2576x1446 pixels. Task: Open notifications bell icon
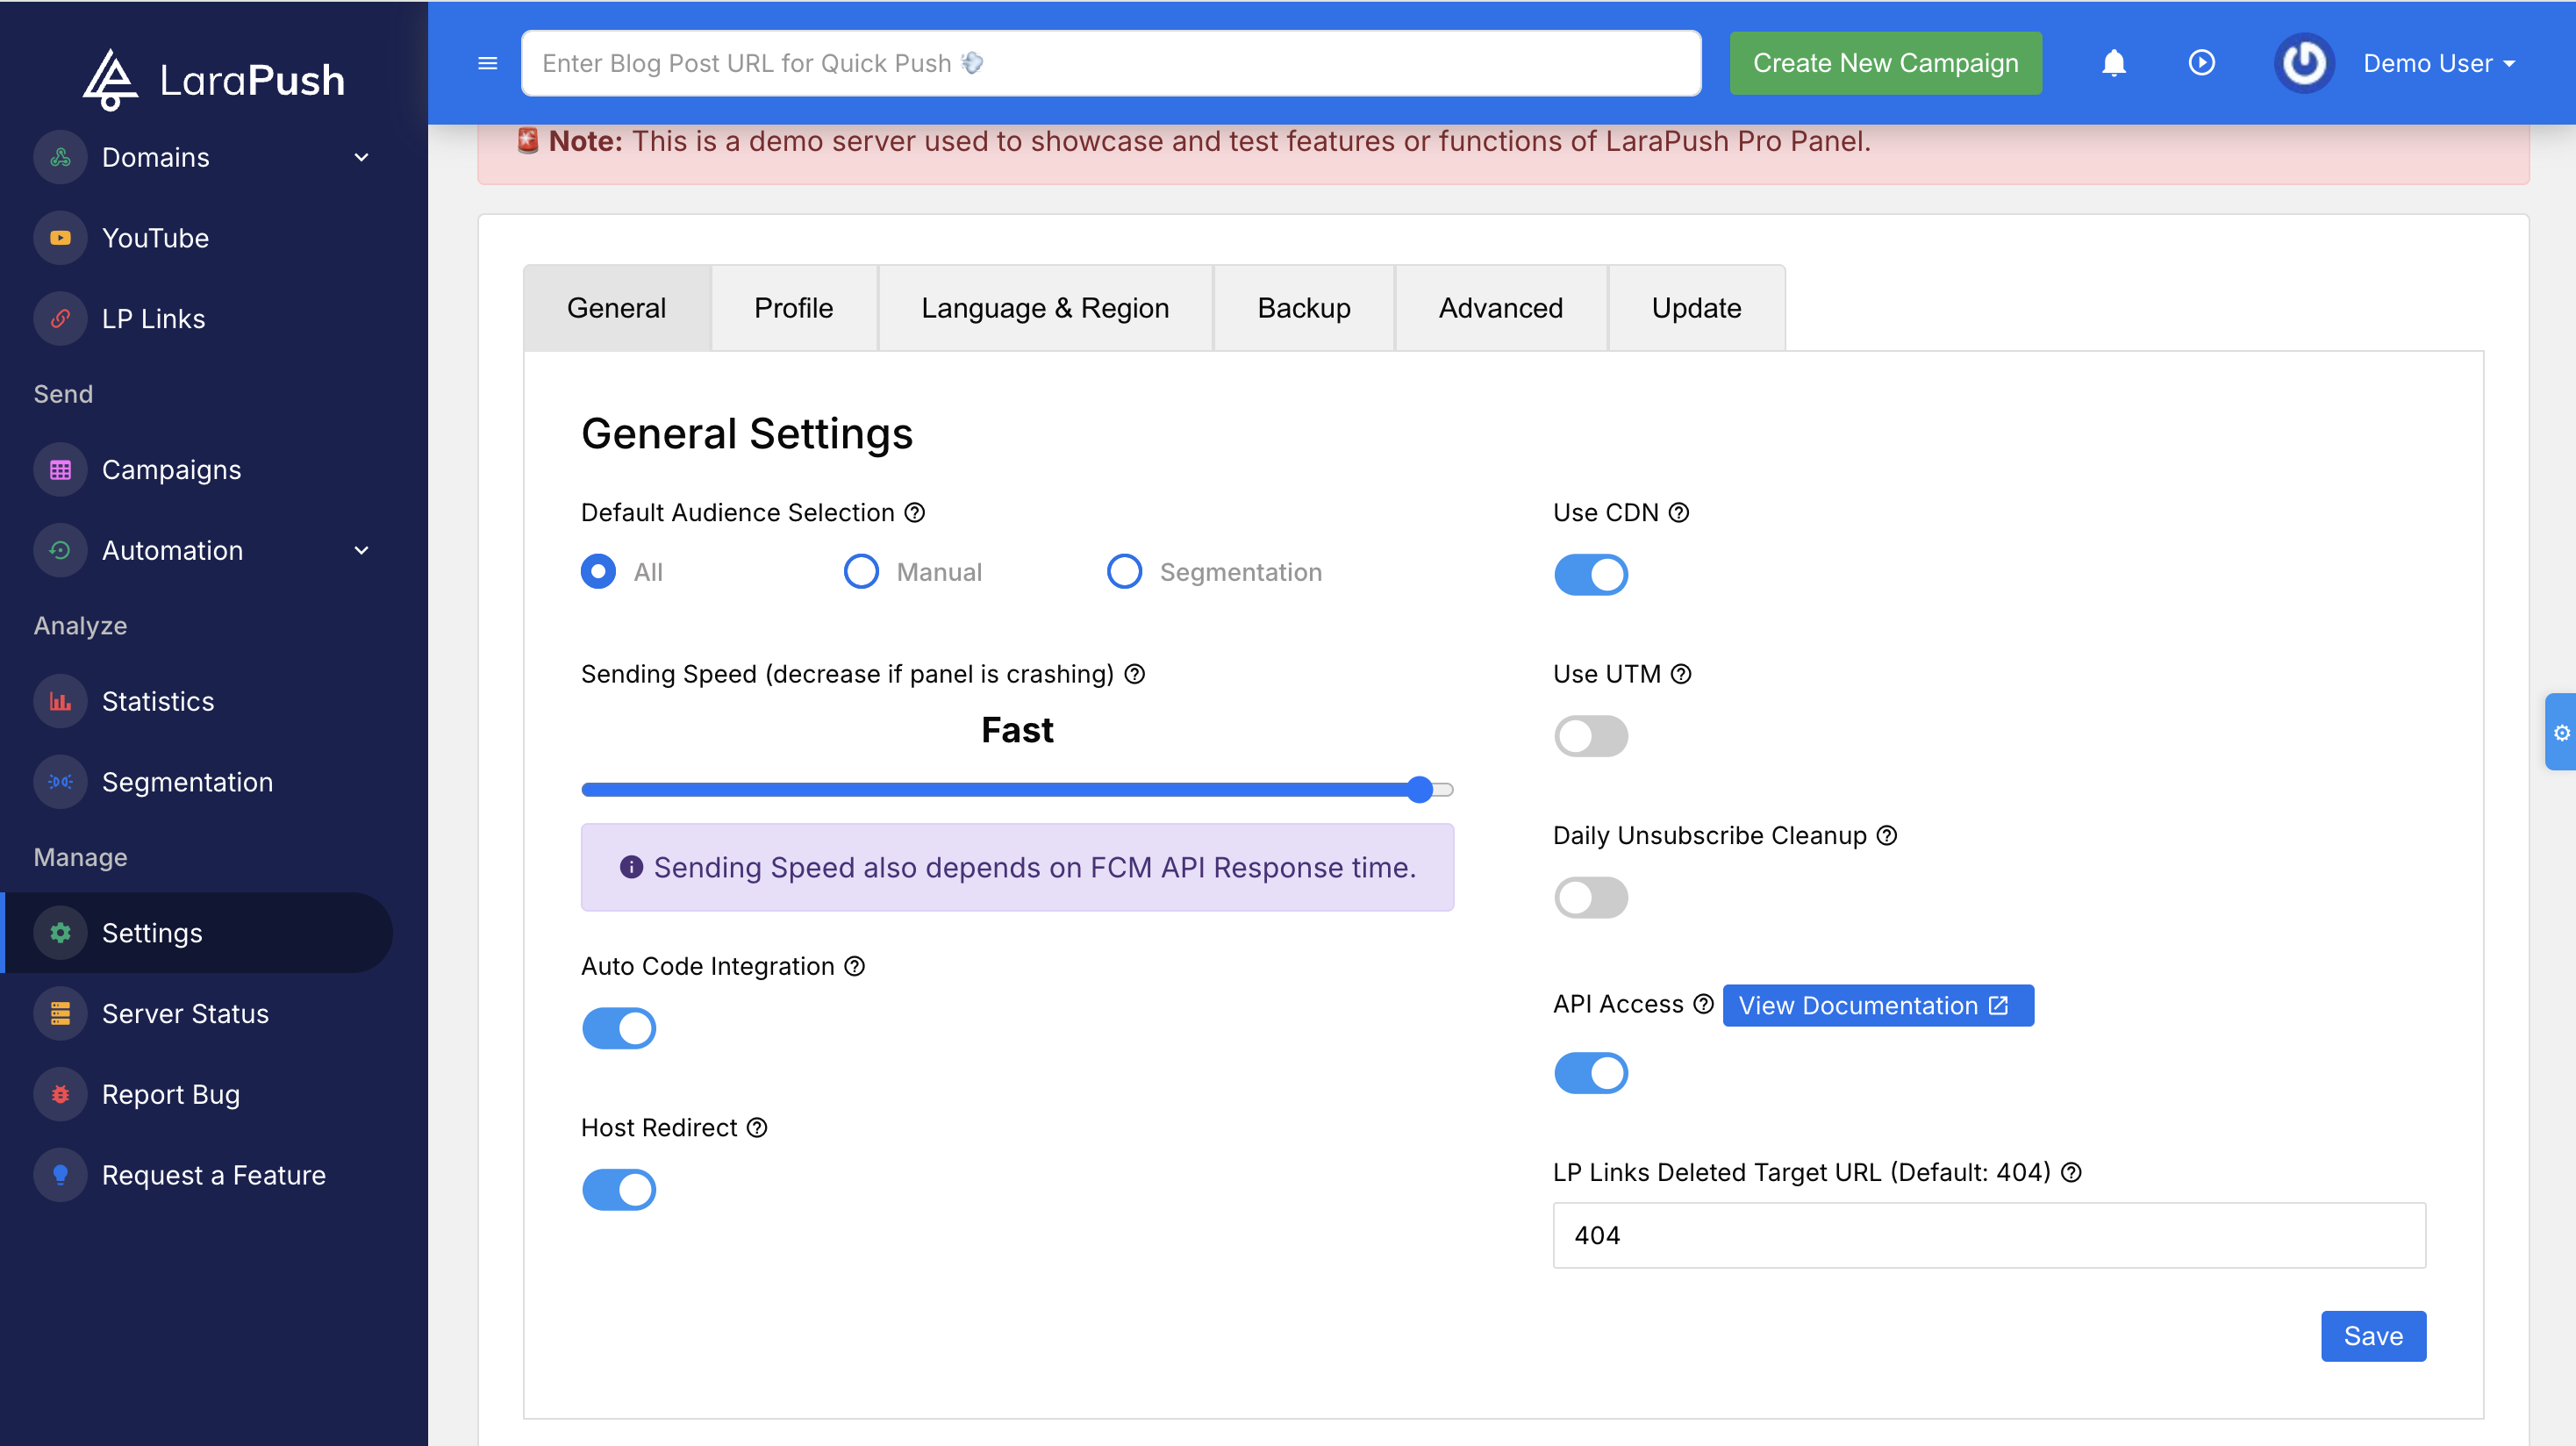[2113, 63]
